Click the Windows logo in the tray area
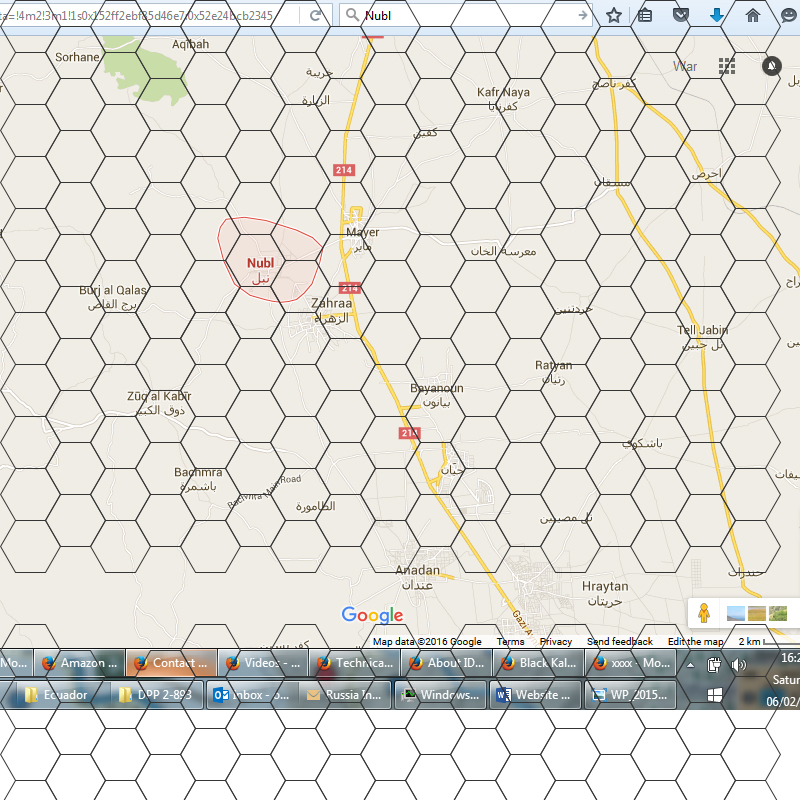 (714, 694)
